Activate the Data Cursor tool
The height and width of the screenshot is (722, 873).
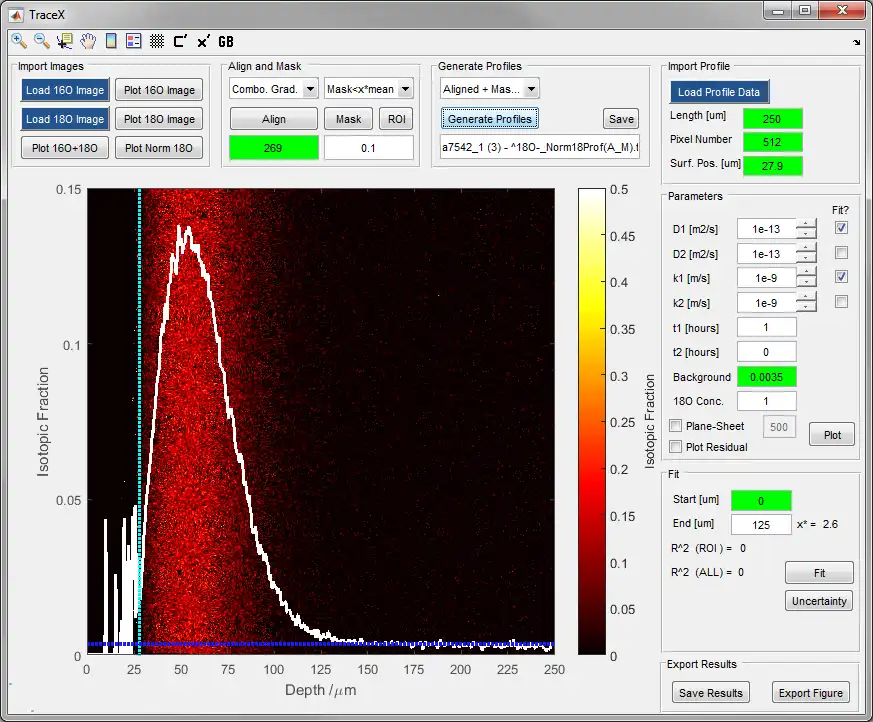tap(65, 41)
